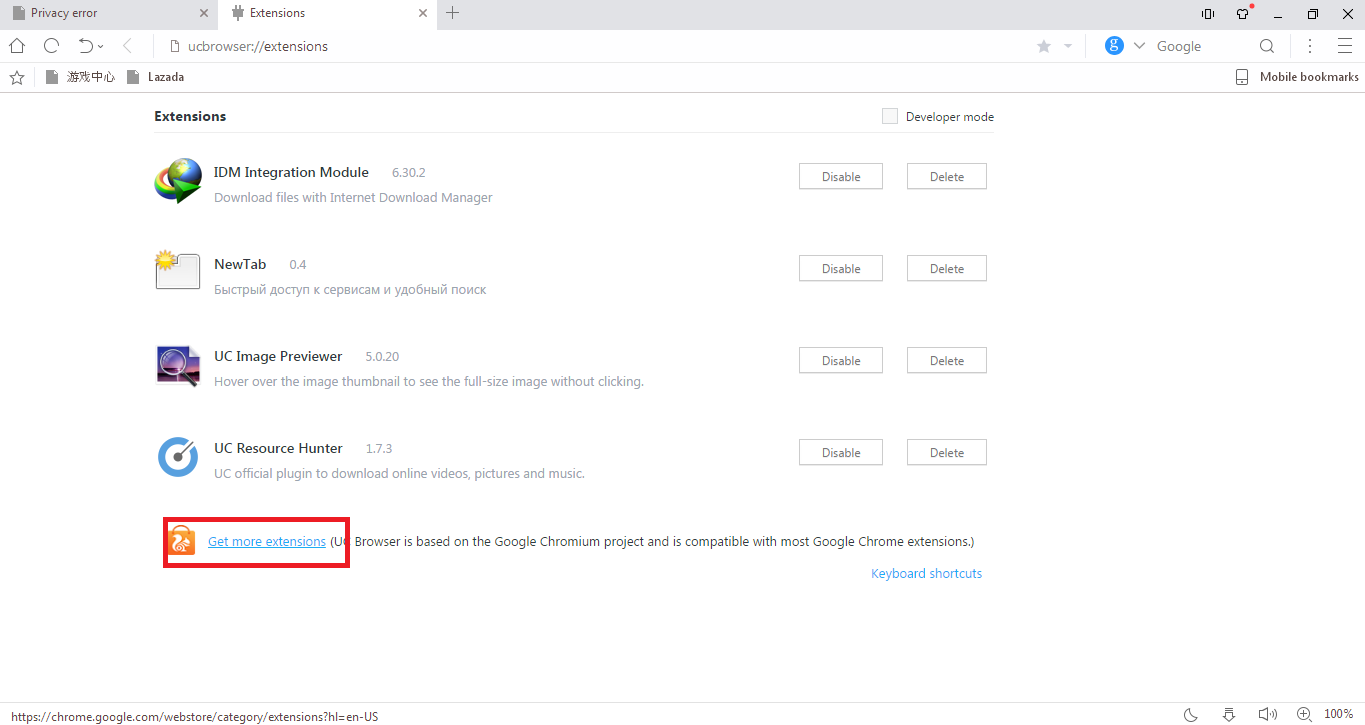The height and width of the screenshot is (725, 1365).
Task: Toggle night mode moon icon
Action: (1191, 714)
